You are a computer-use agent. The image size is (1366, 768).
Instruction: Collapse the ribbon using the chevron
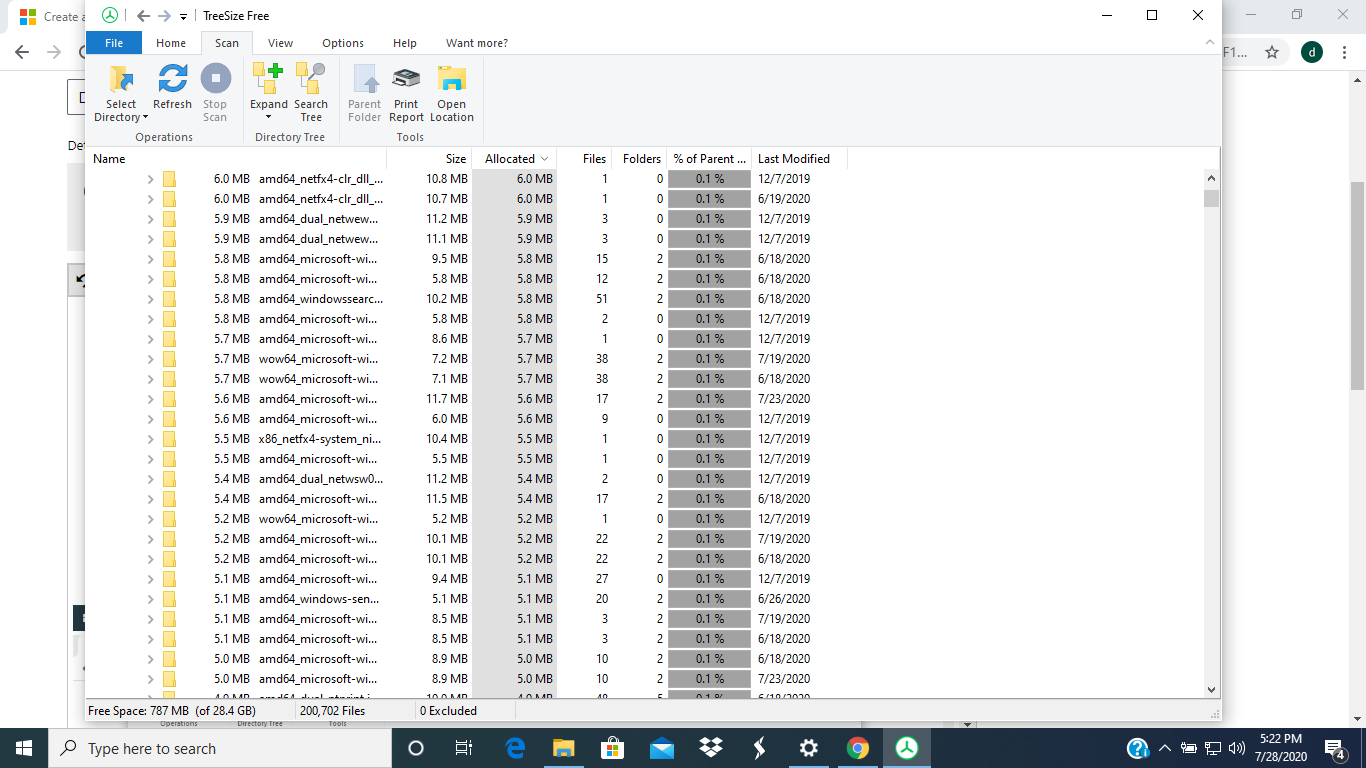[1210, 43]
